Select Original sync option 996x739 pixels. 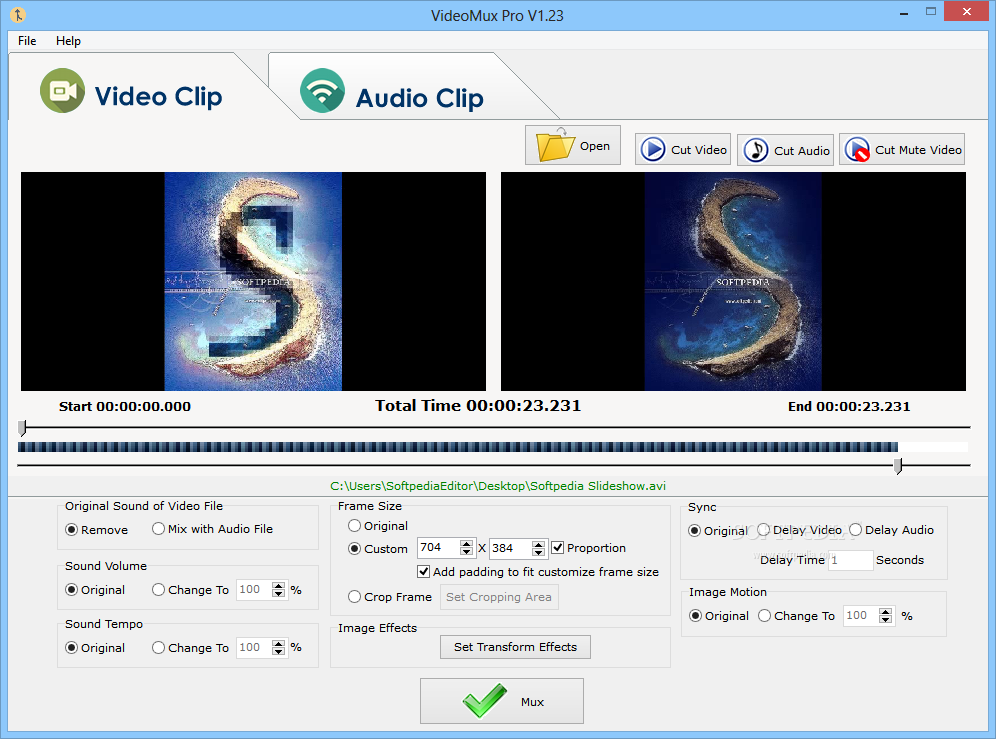pos(718,531)
